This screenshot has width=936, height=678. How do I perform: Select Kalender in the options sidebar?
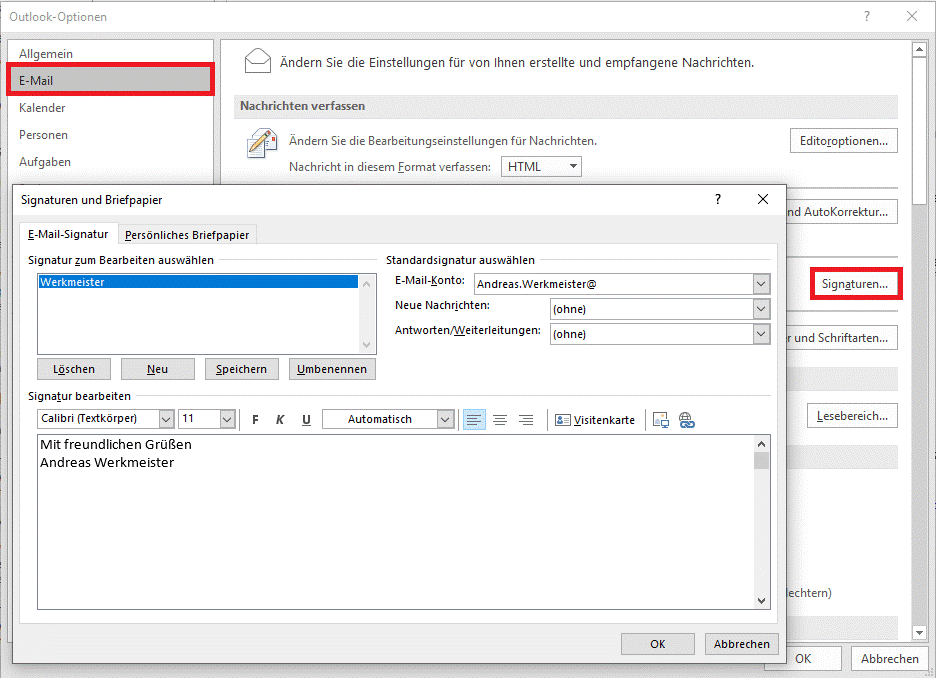pos(42,107)
